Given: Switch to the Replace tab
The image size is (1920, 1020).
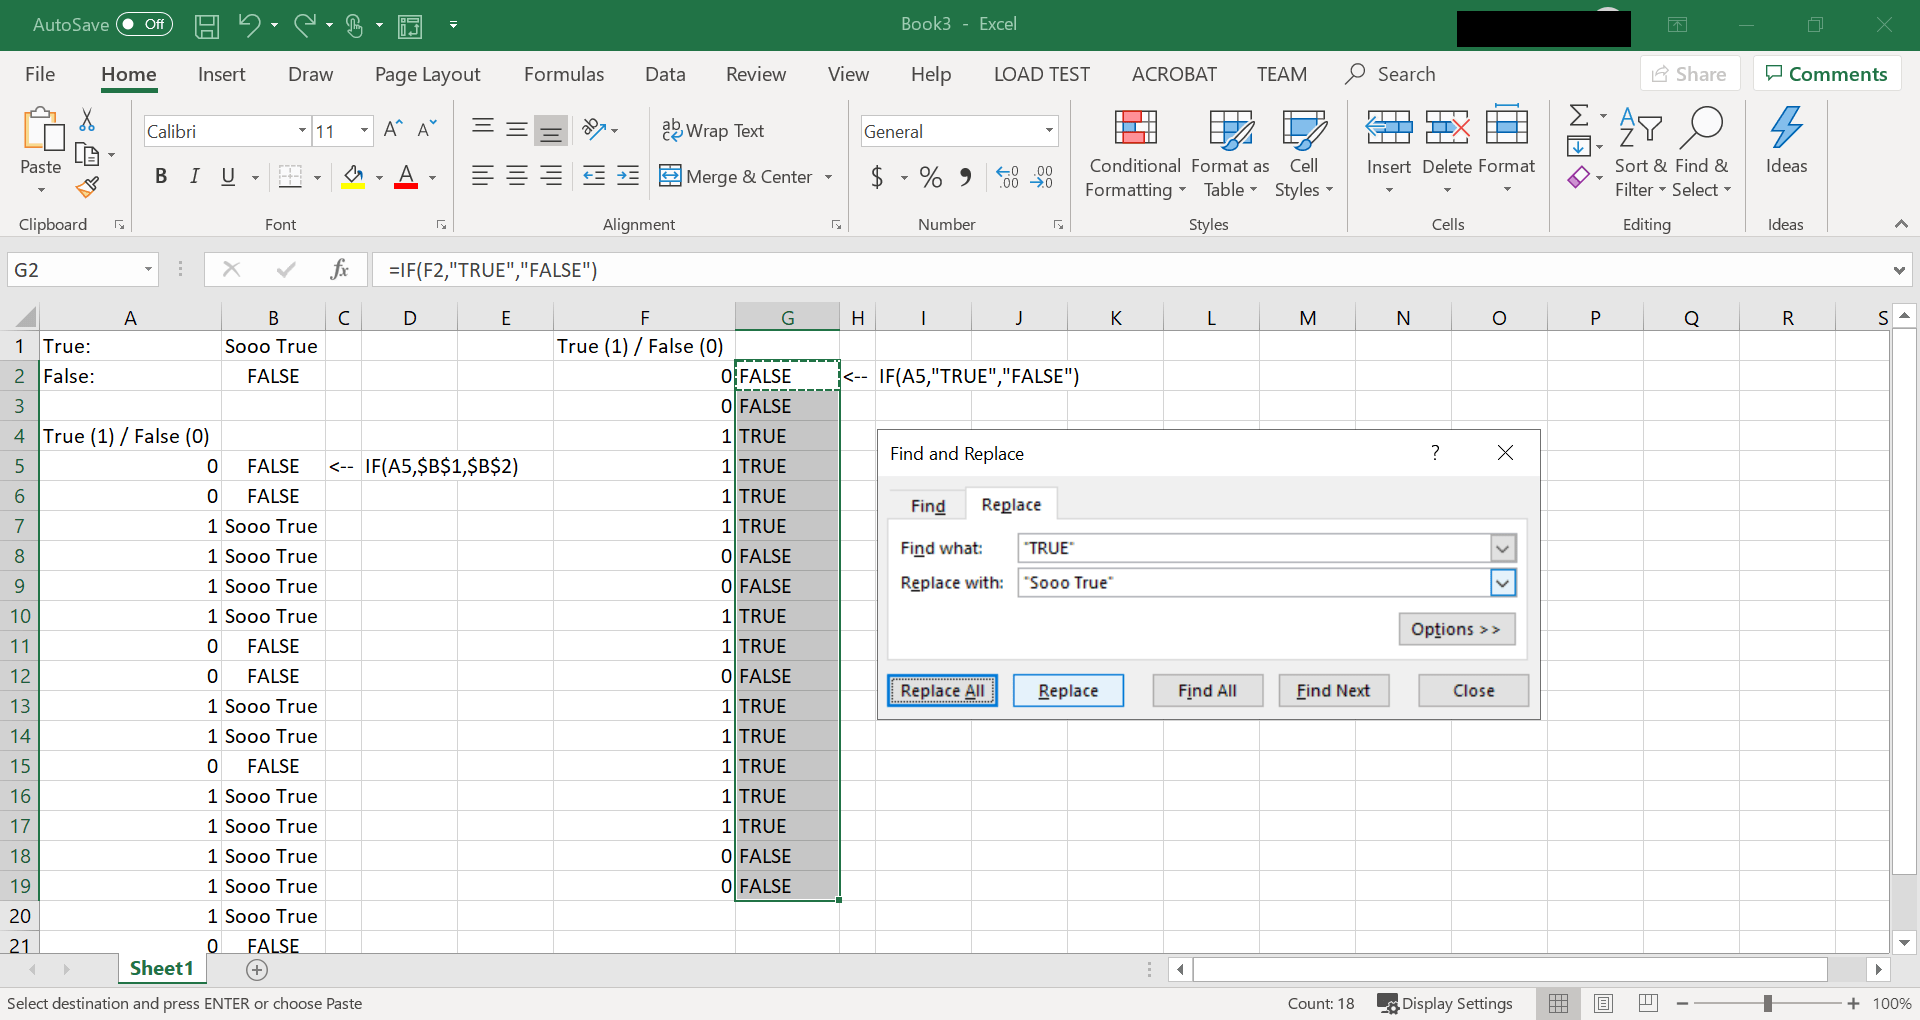Looking at the screenshot, I should point(1011,504).
